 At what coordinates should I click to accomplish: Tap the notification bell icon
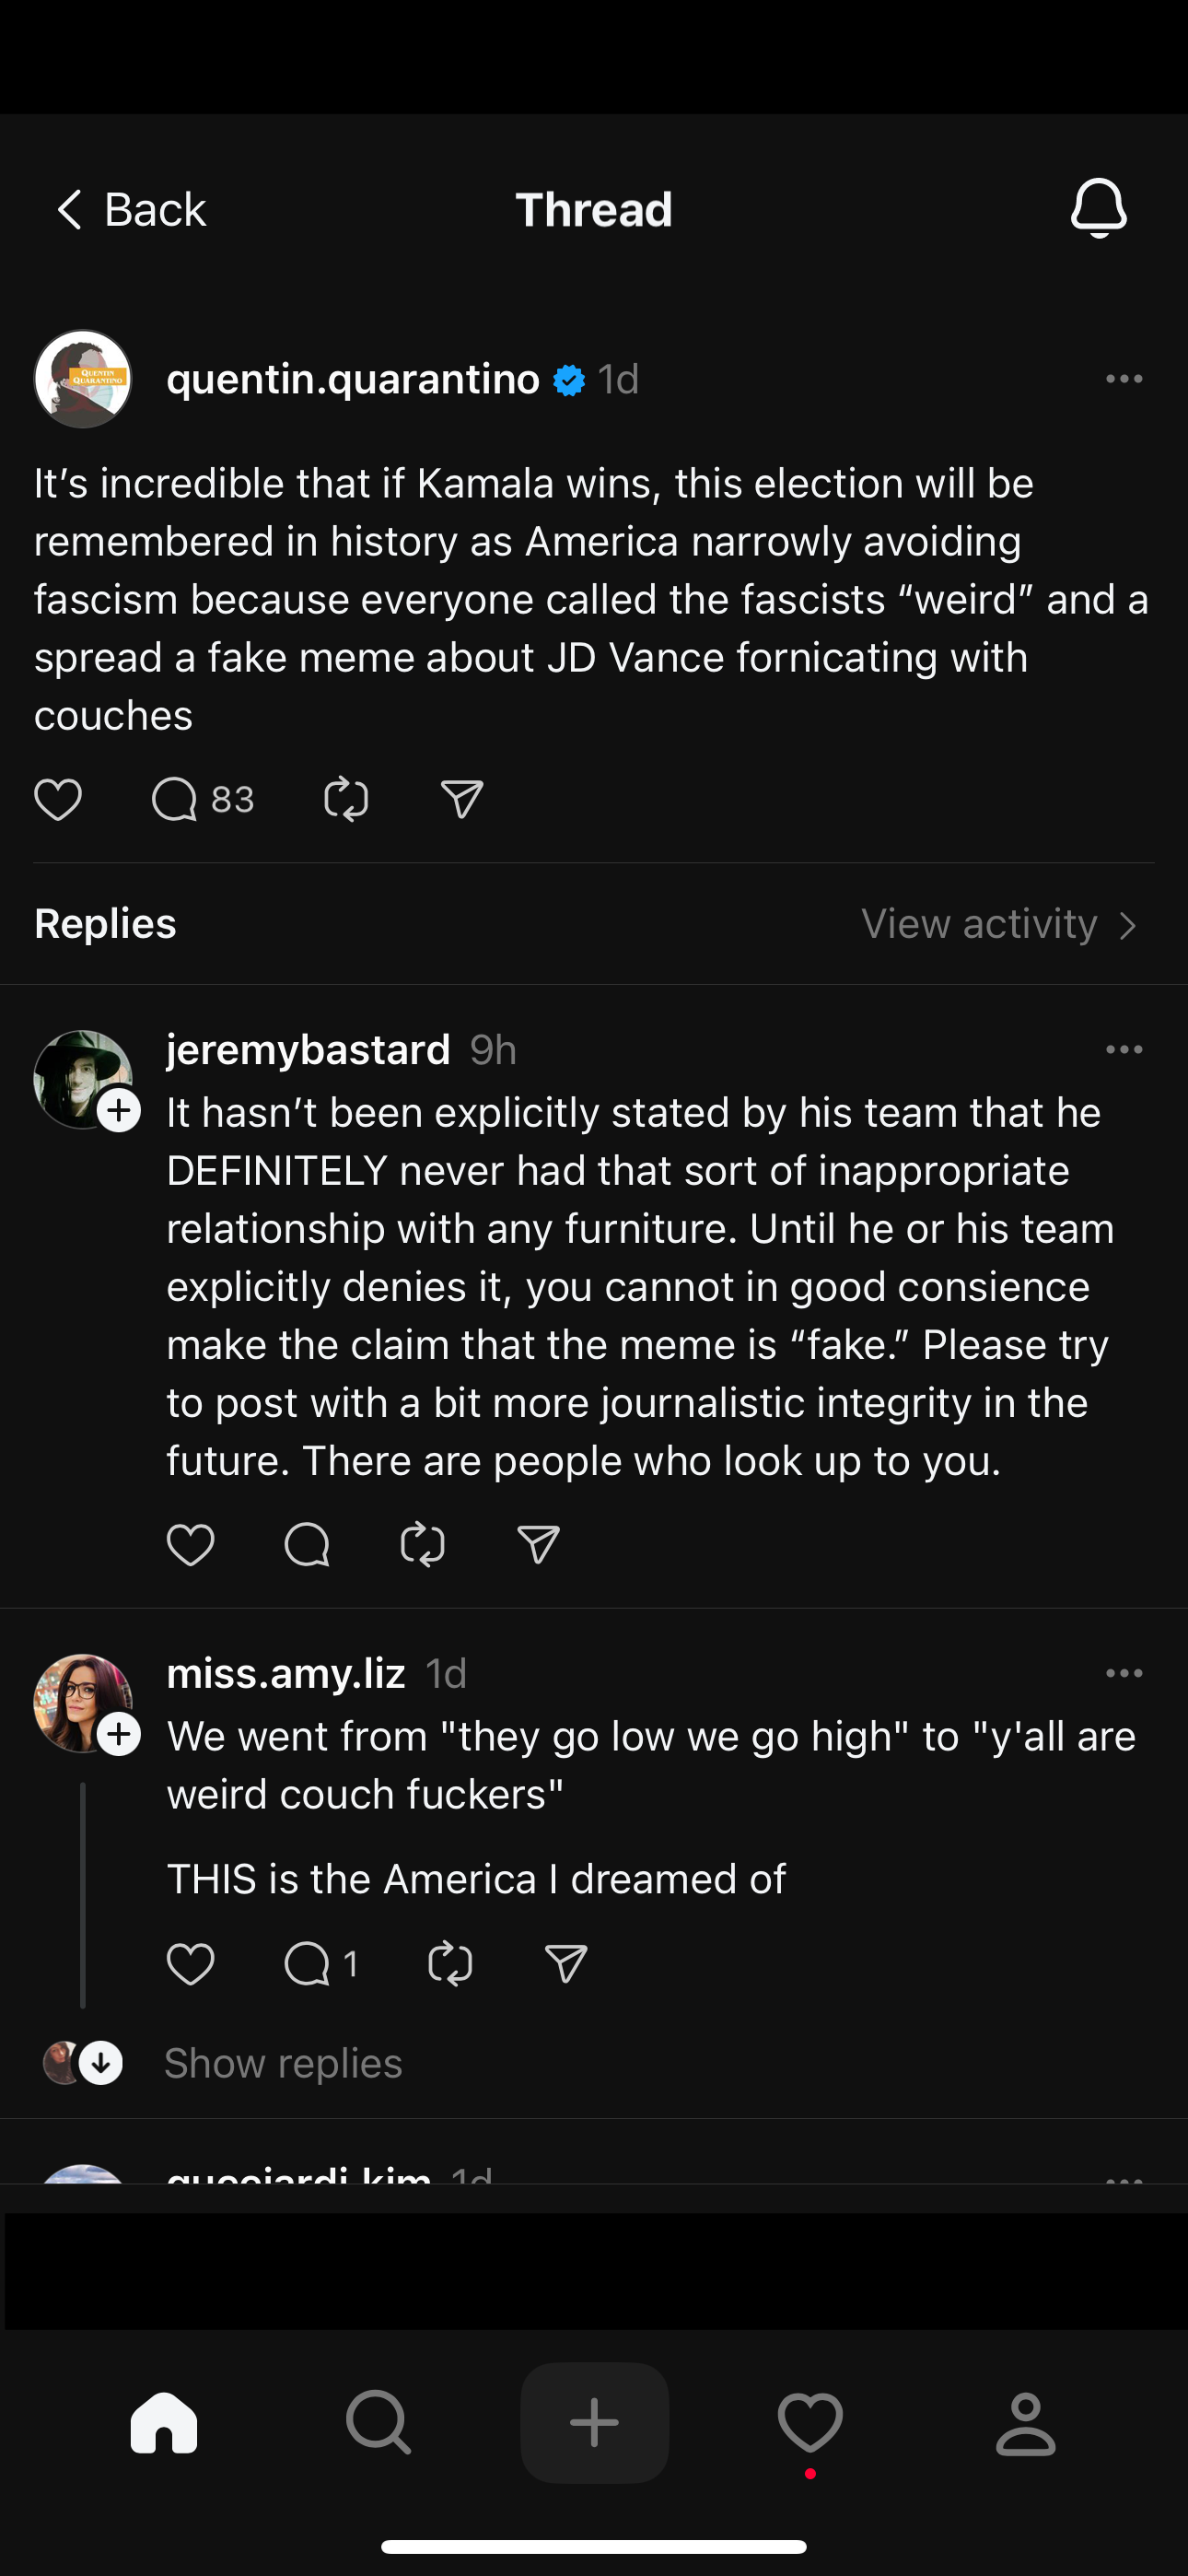coord(1098,208)
